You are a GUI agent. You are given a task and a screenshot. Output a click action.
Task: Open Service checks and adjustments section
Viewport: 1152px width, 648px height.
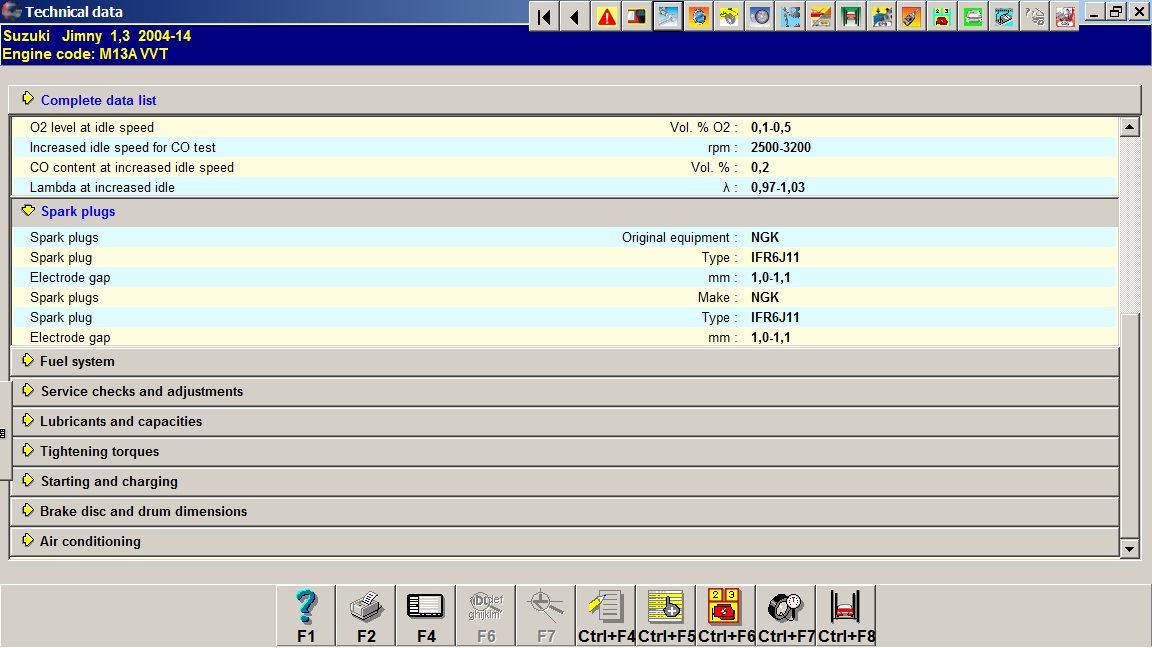point(141,391)
